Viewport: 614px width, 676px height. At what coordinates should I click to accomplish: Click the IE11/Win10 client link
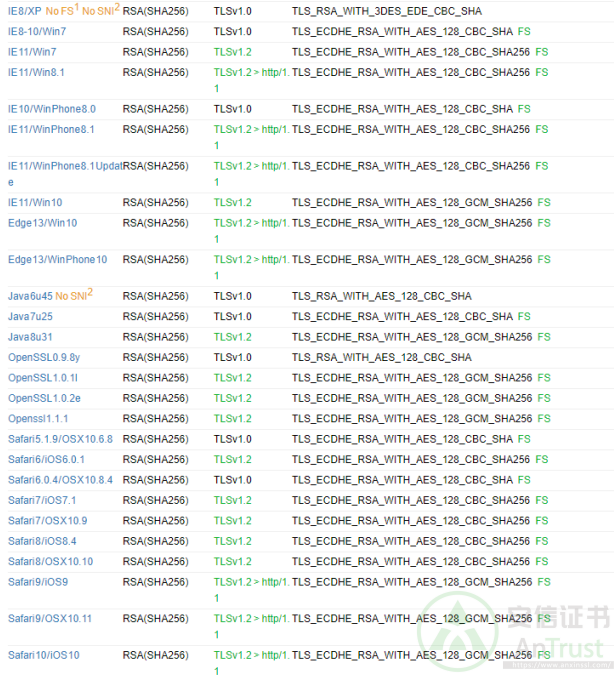(35, 202)
